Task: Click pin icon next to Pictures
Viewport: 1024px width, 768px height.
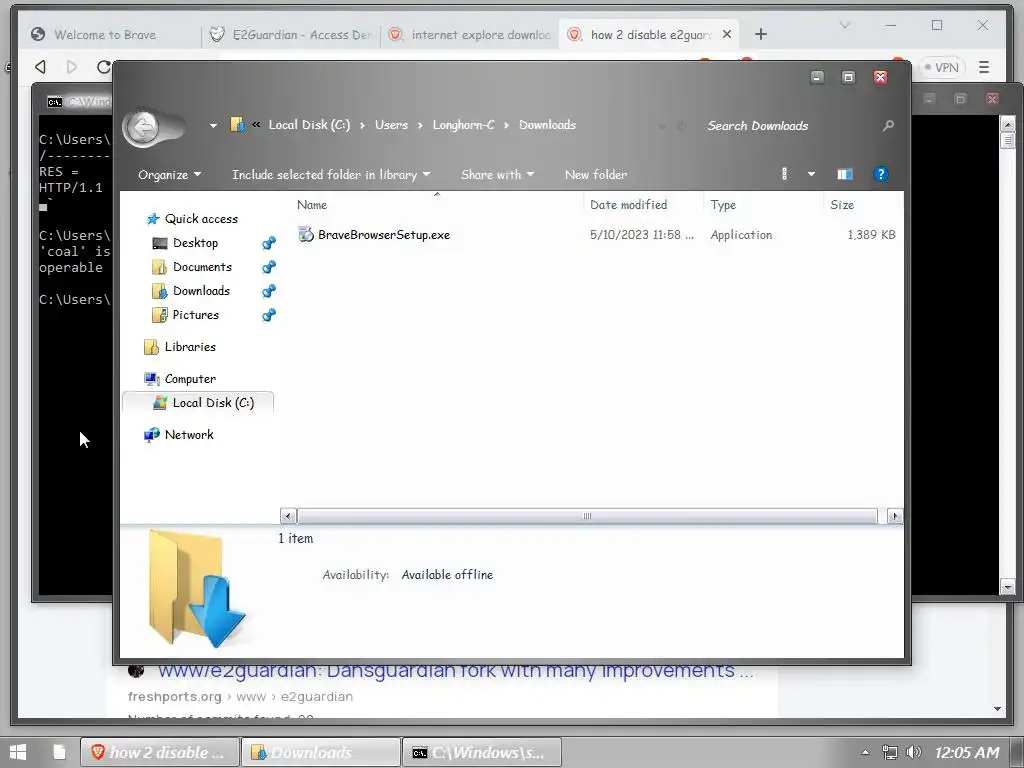Action: point(268,315)
